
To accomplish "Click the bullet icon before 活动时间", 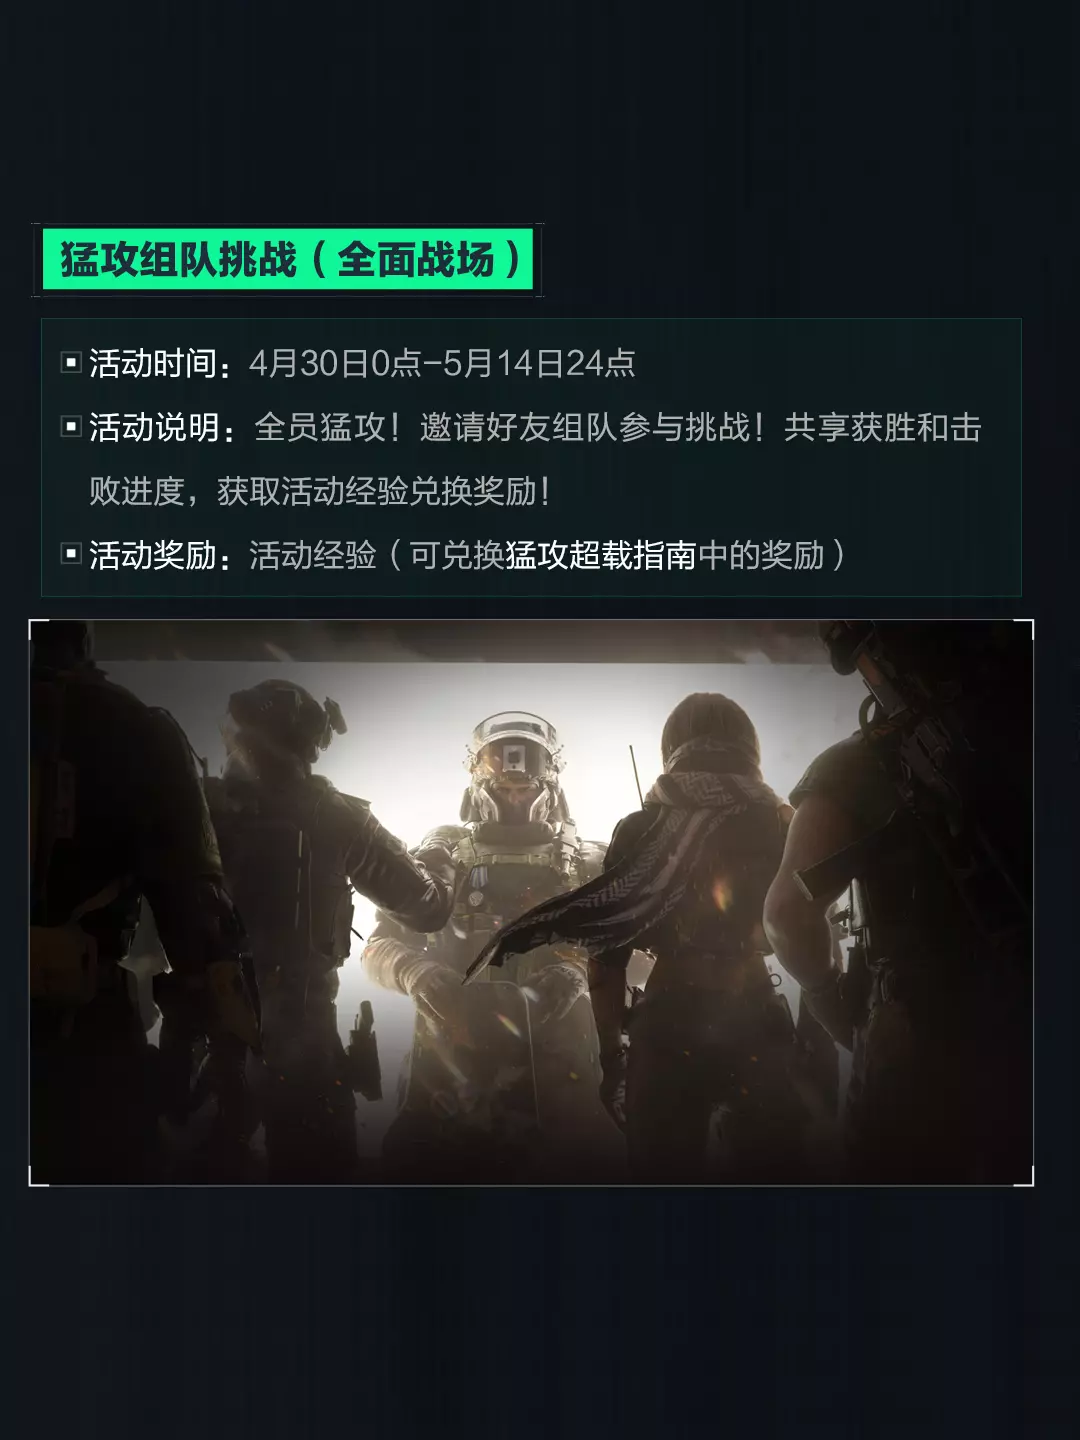I will 71,363.
